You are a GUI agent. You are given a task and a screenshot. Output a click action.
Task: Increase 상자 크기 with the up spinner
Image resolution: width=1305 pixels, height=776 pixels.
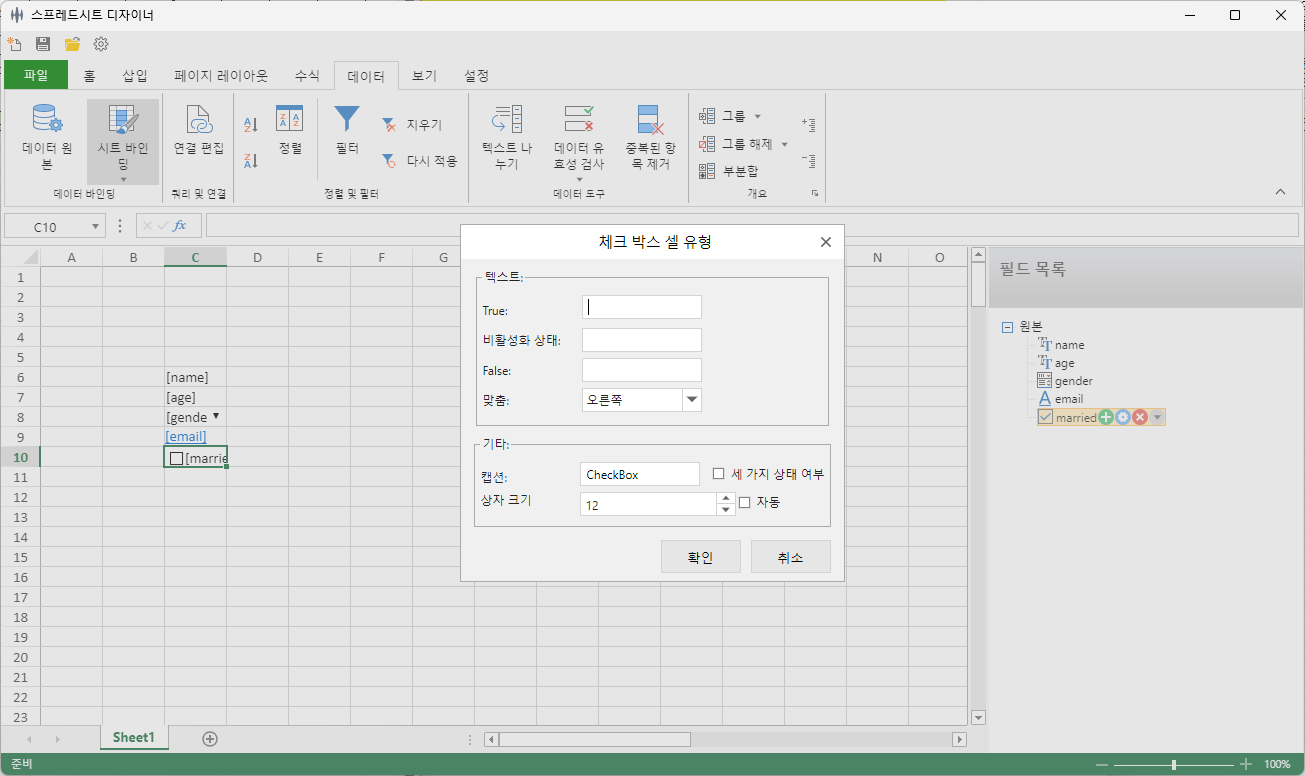coord(726,498)
